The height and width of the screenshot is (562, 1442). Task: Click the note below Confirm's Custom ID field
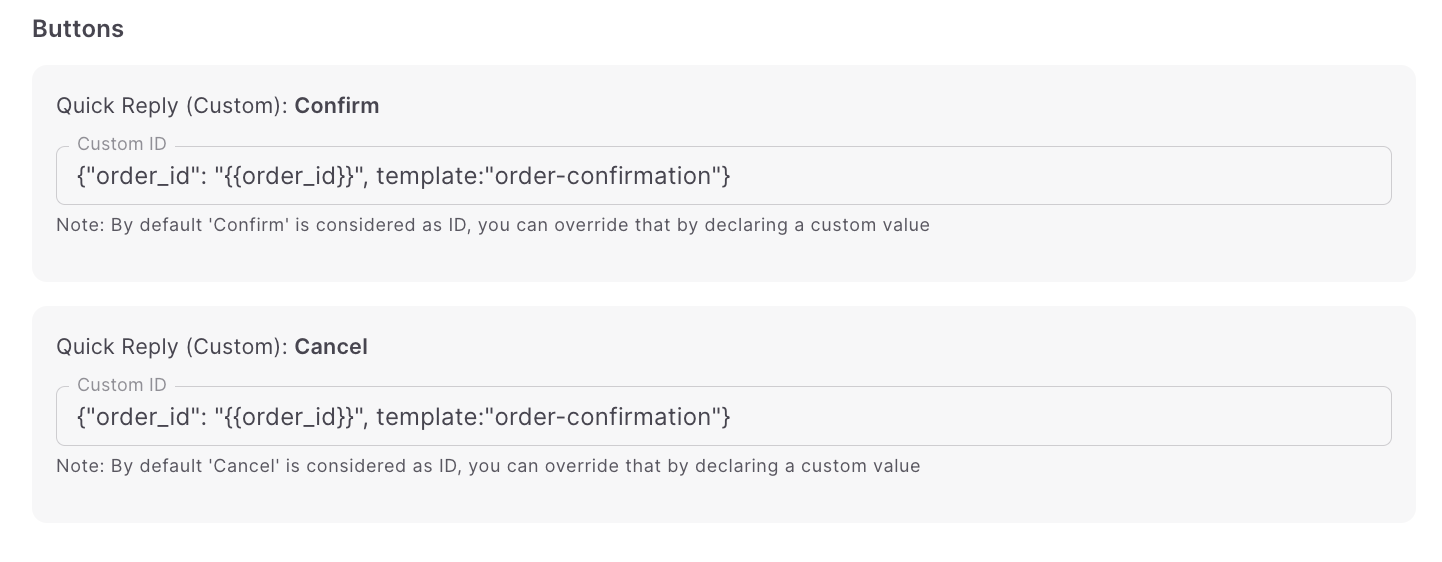pyautogui.click(x=493, y=225)
